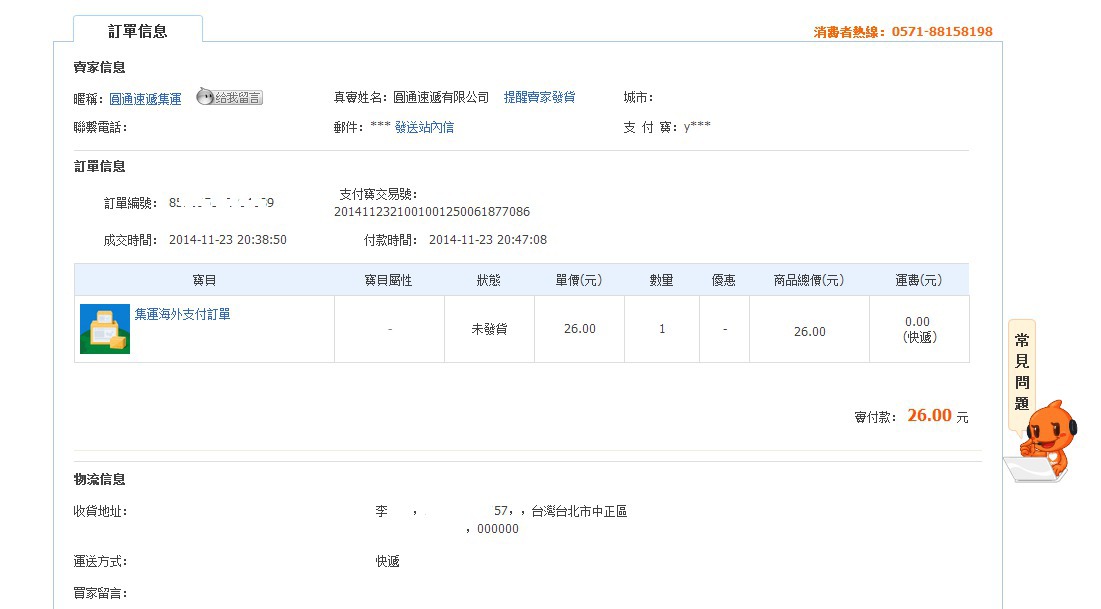Click the 快遞 value beside 運送方式

coord(388,561)
